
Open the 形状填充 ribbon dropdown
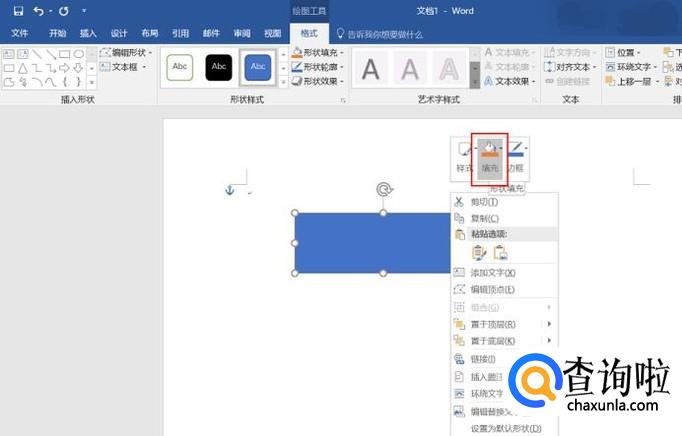coord(318,53)
